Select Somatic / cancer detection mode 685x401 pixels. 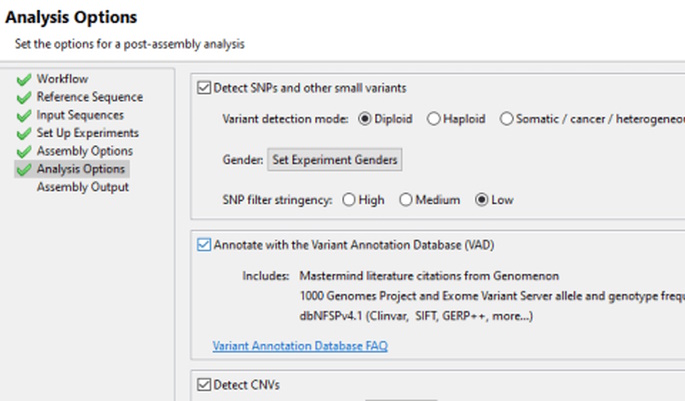click(506, 119)
